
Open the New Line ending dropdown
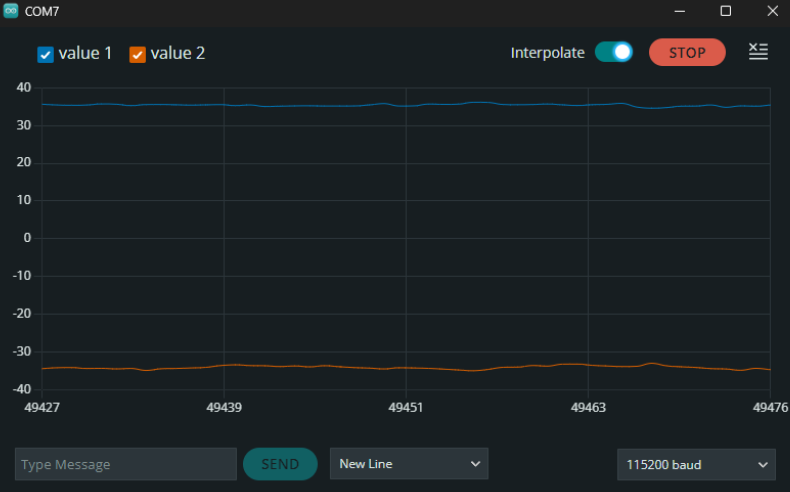pos(409,464)
